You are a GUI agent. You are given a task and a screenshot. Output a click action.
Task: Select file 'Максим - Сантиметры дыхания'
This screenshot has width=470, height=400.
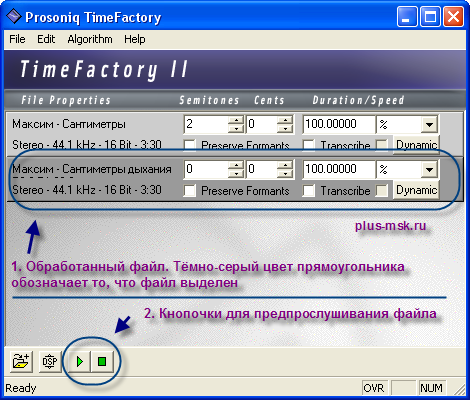[x=92, y=169]
